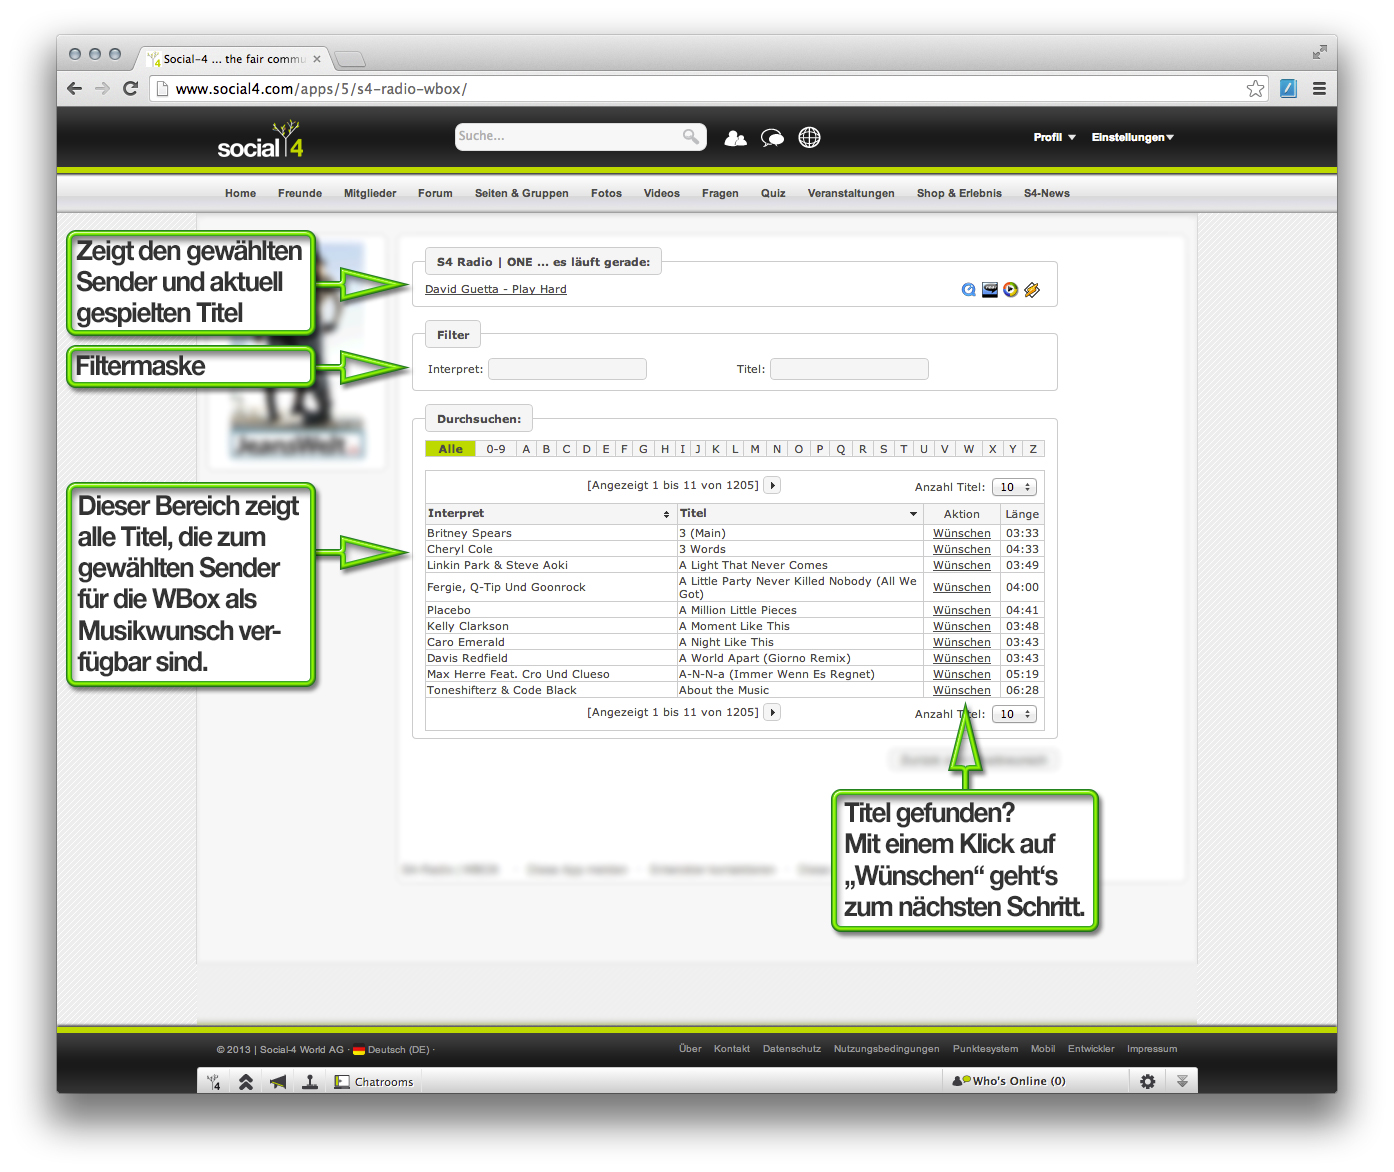Expand the Profil dropdown menu
This screenshot has width=1394, height=1172.
(1054, 138)
